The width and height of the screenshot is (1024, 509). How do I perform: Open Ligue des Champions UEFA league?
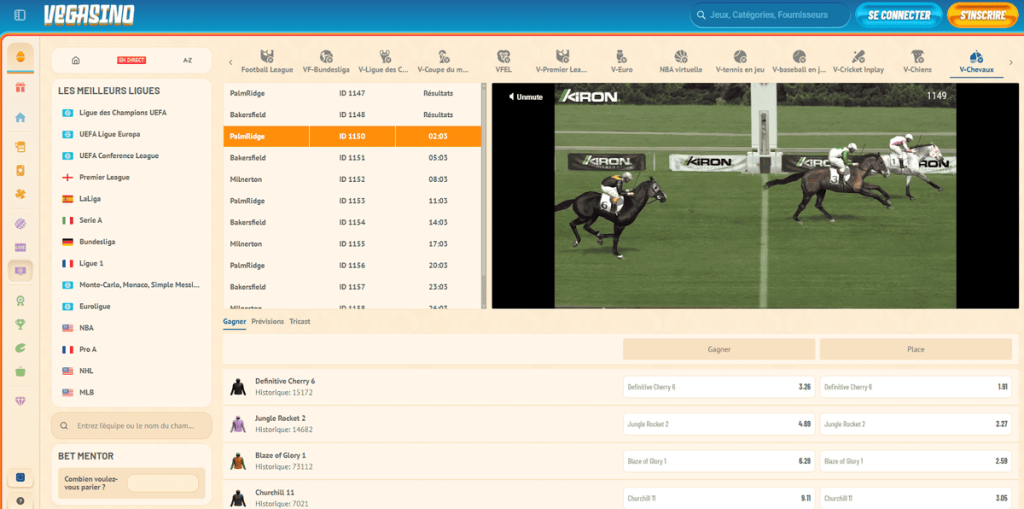[123, 112]
